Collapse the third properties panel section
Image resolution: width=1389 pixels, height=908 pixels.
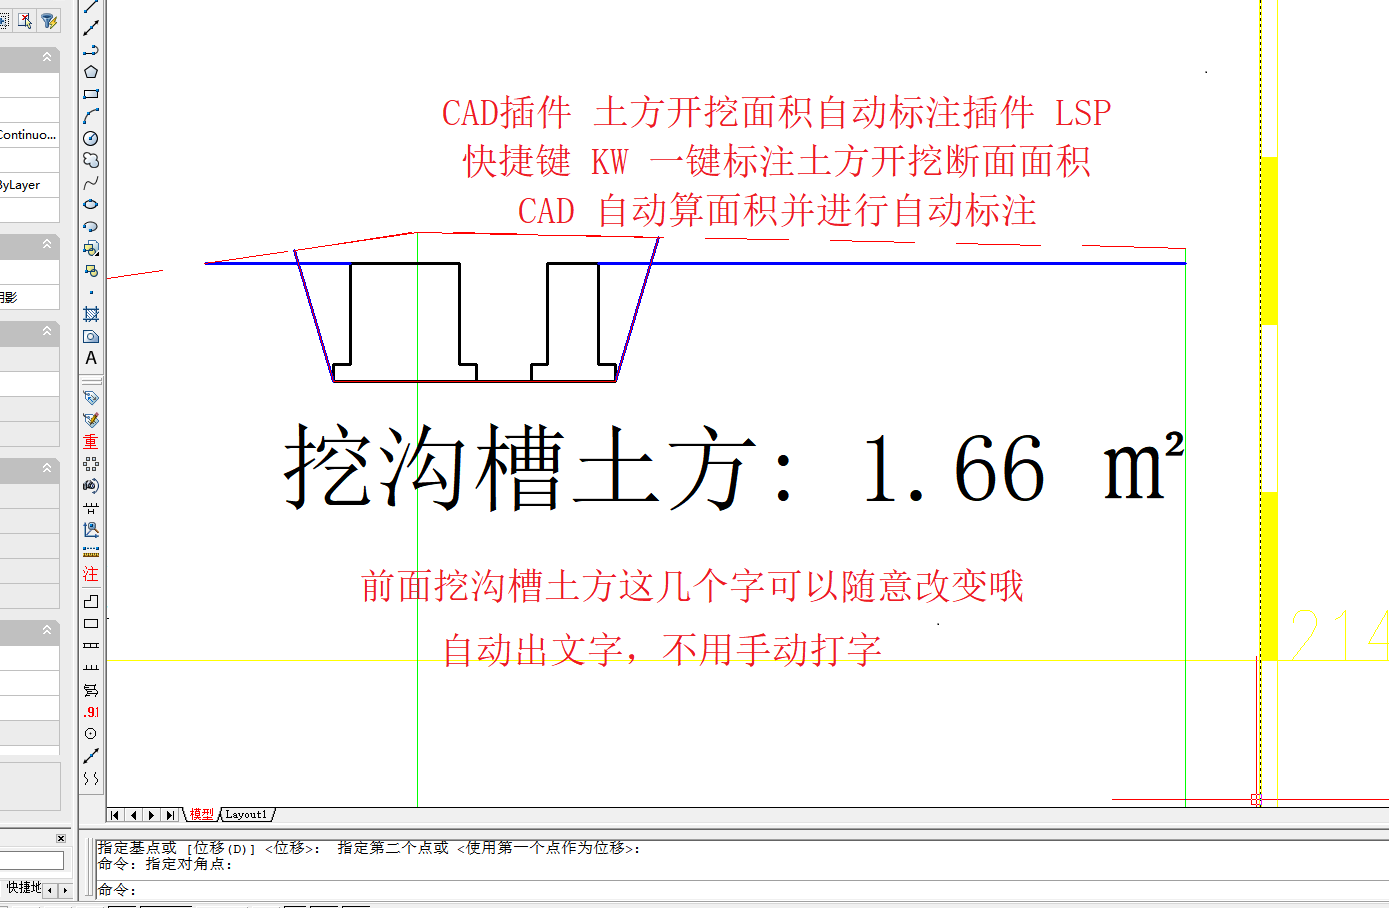coord(46,331)
